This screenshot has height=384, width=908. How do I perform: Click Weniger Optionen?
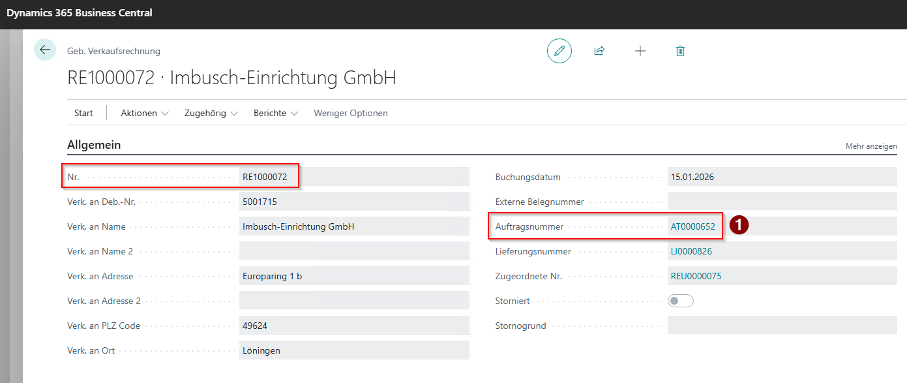350,113
